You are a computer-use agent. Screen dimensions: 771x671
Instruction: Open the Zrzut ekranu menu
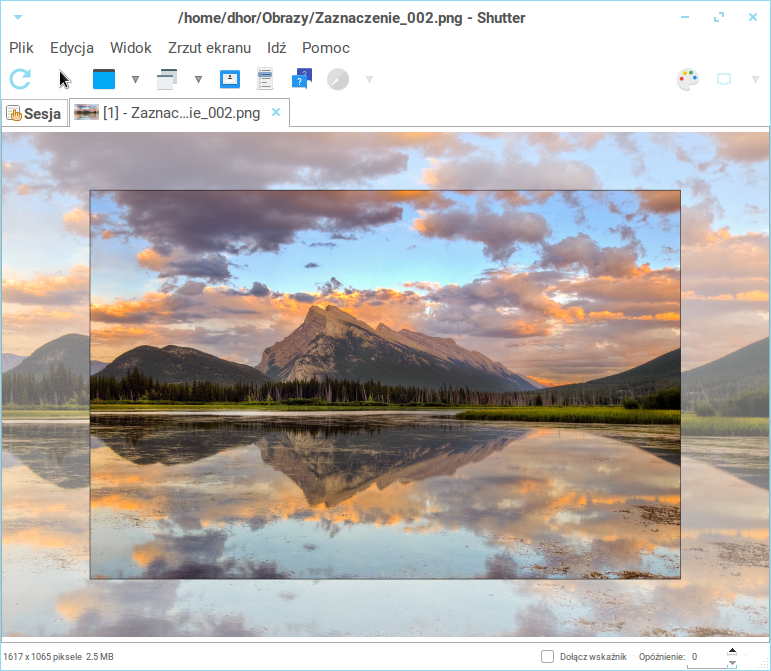(209, 48)
